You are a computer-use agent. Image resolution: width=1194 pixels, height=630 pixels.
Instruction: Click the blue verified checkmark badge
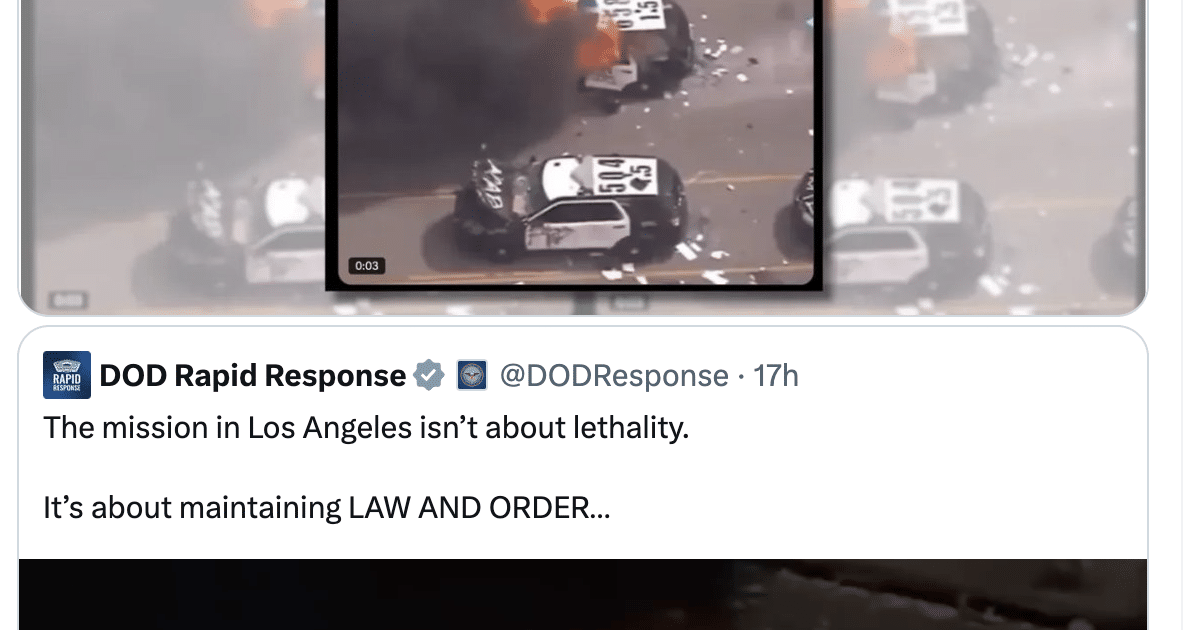(429, 375)
